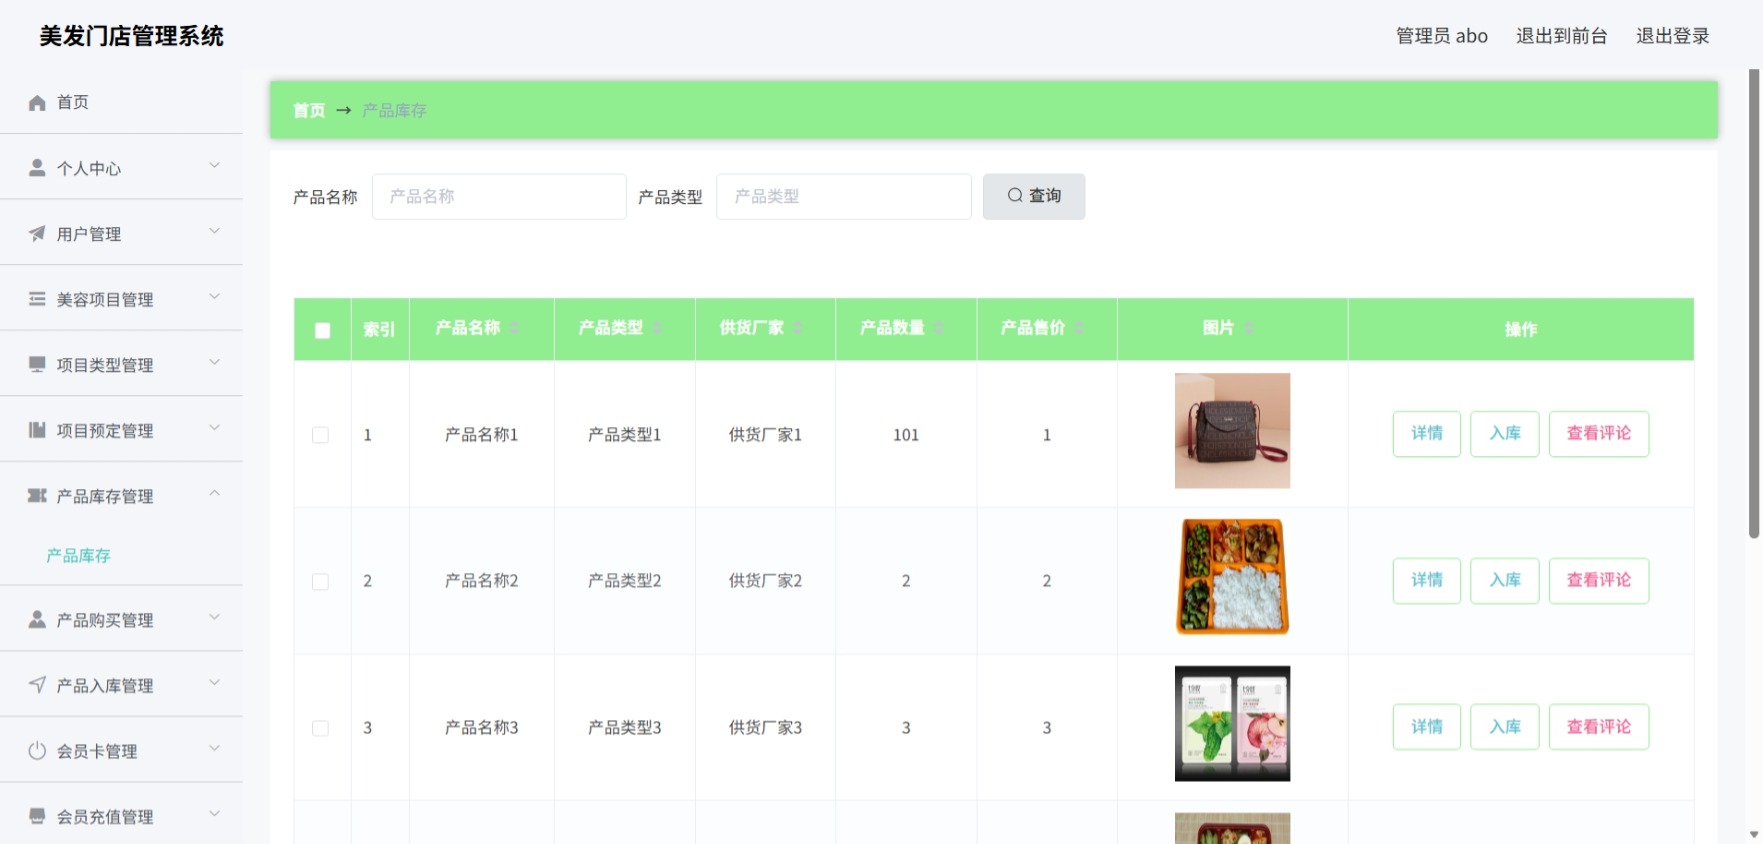Expand the 产品入库管理 chevron
The height and width of the screenshot is (844, 1763).
[214, 682]
